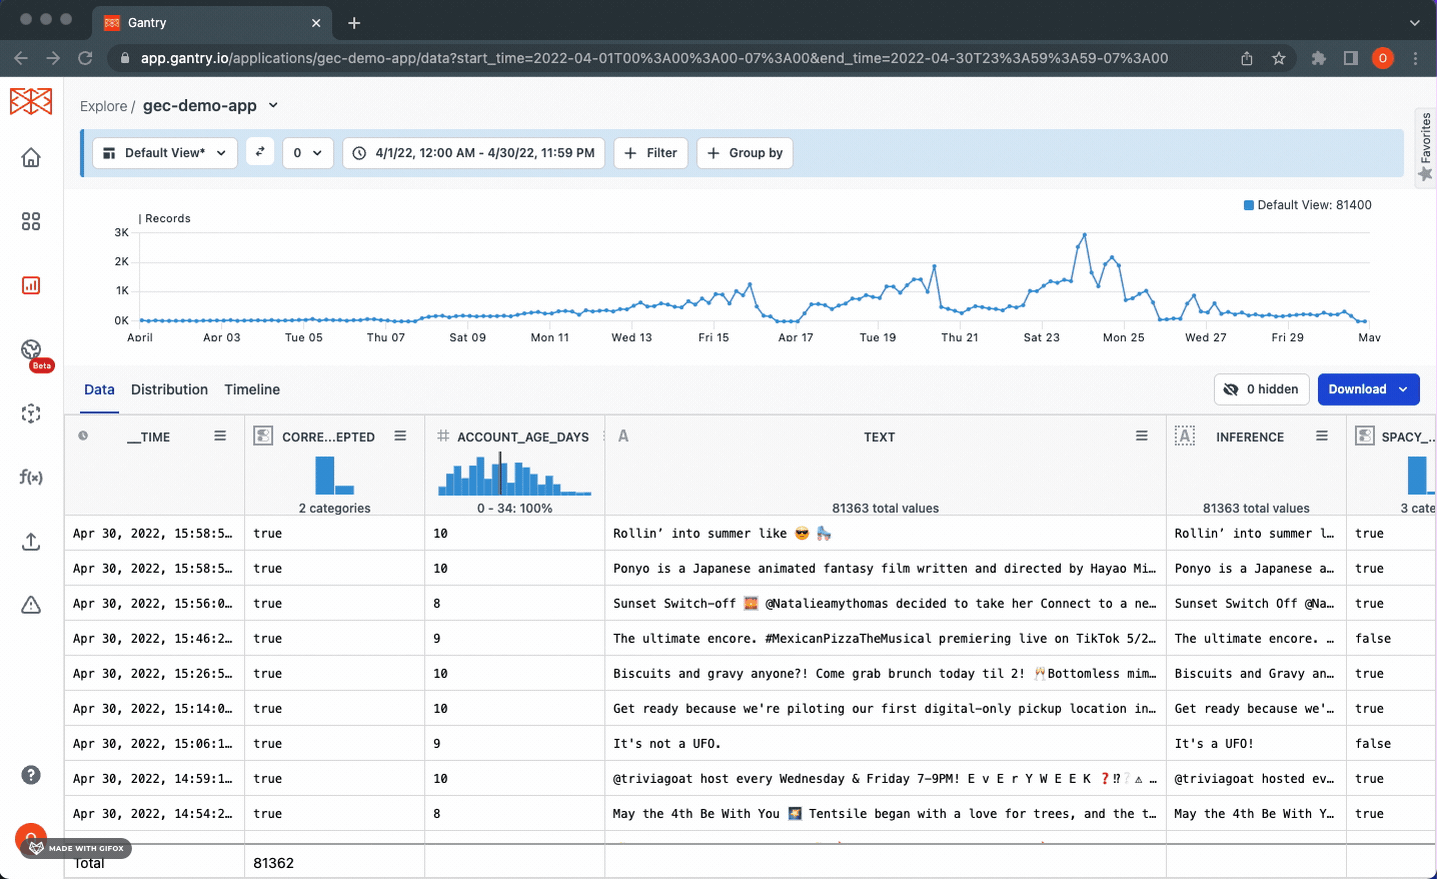Open Chrome profile avatar
Screen dimensions: 1437x879
(x=1383, y=58)
